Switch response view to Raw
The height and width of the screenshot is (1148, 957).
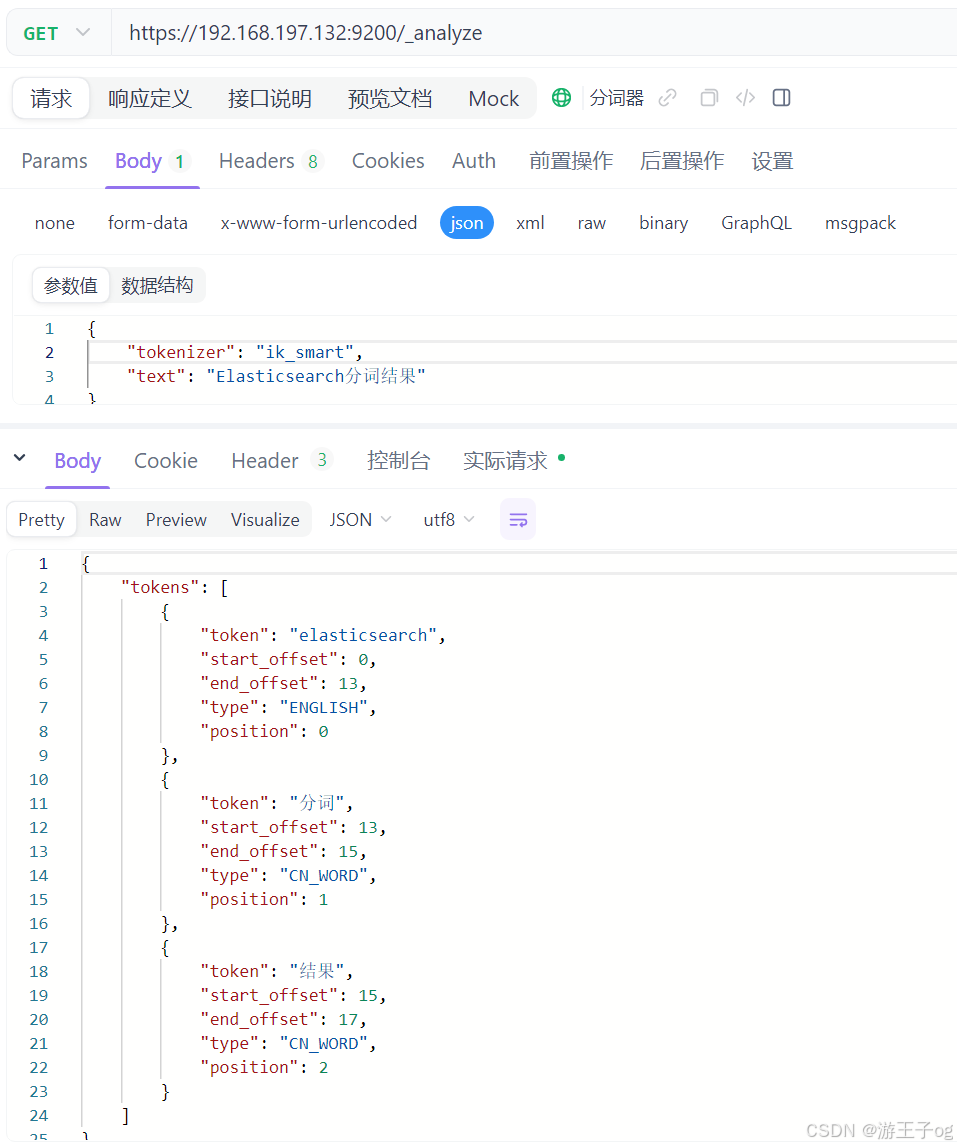click(105, 519)
